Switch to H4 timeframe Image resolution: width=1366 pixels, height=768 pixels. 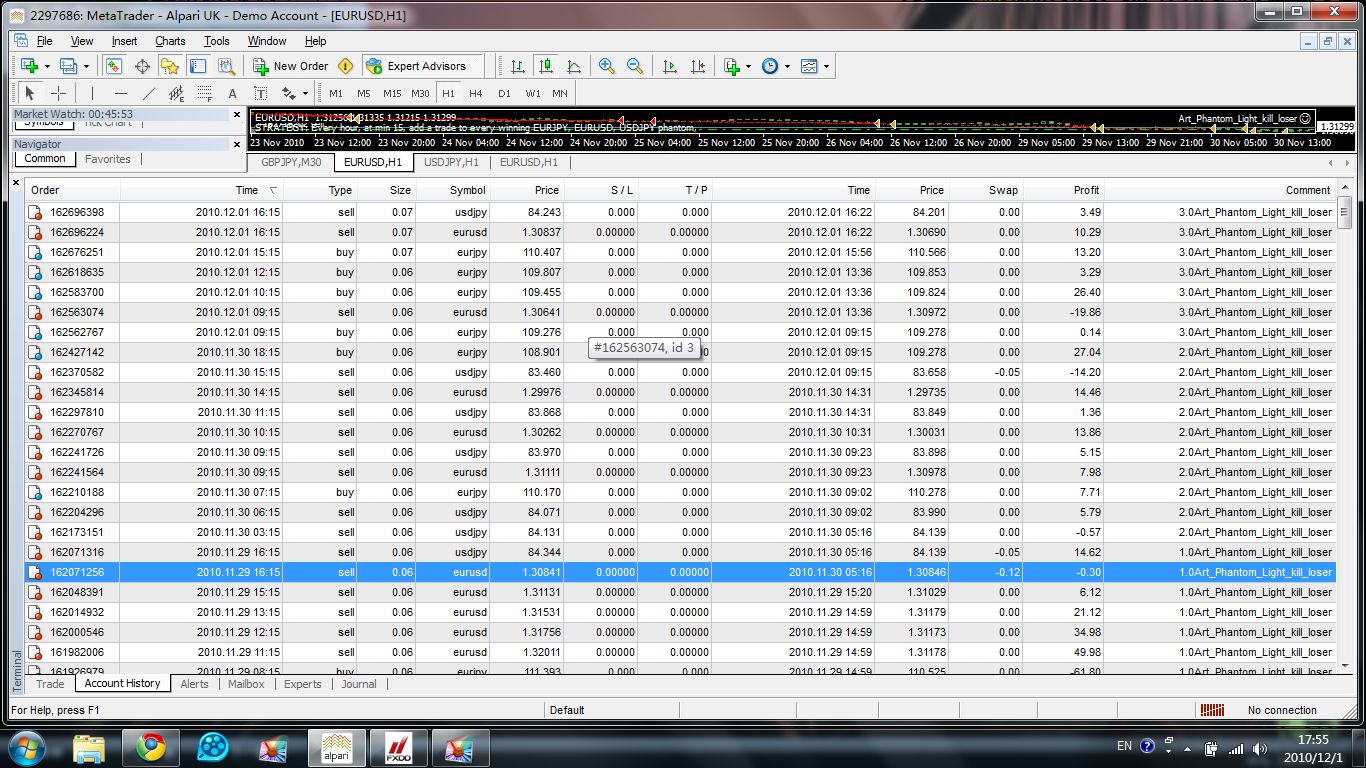(x=476, y=93)
